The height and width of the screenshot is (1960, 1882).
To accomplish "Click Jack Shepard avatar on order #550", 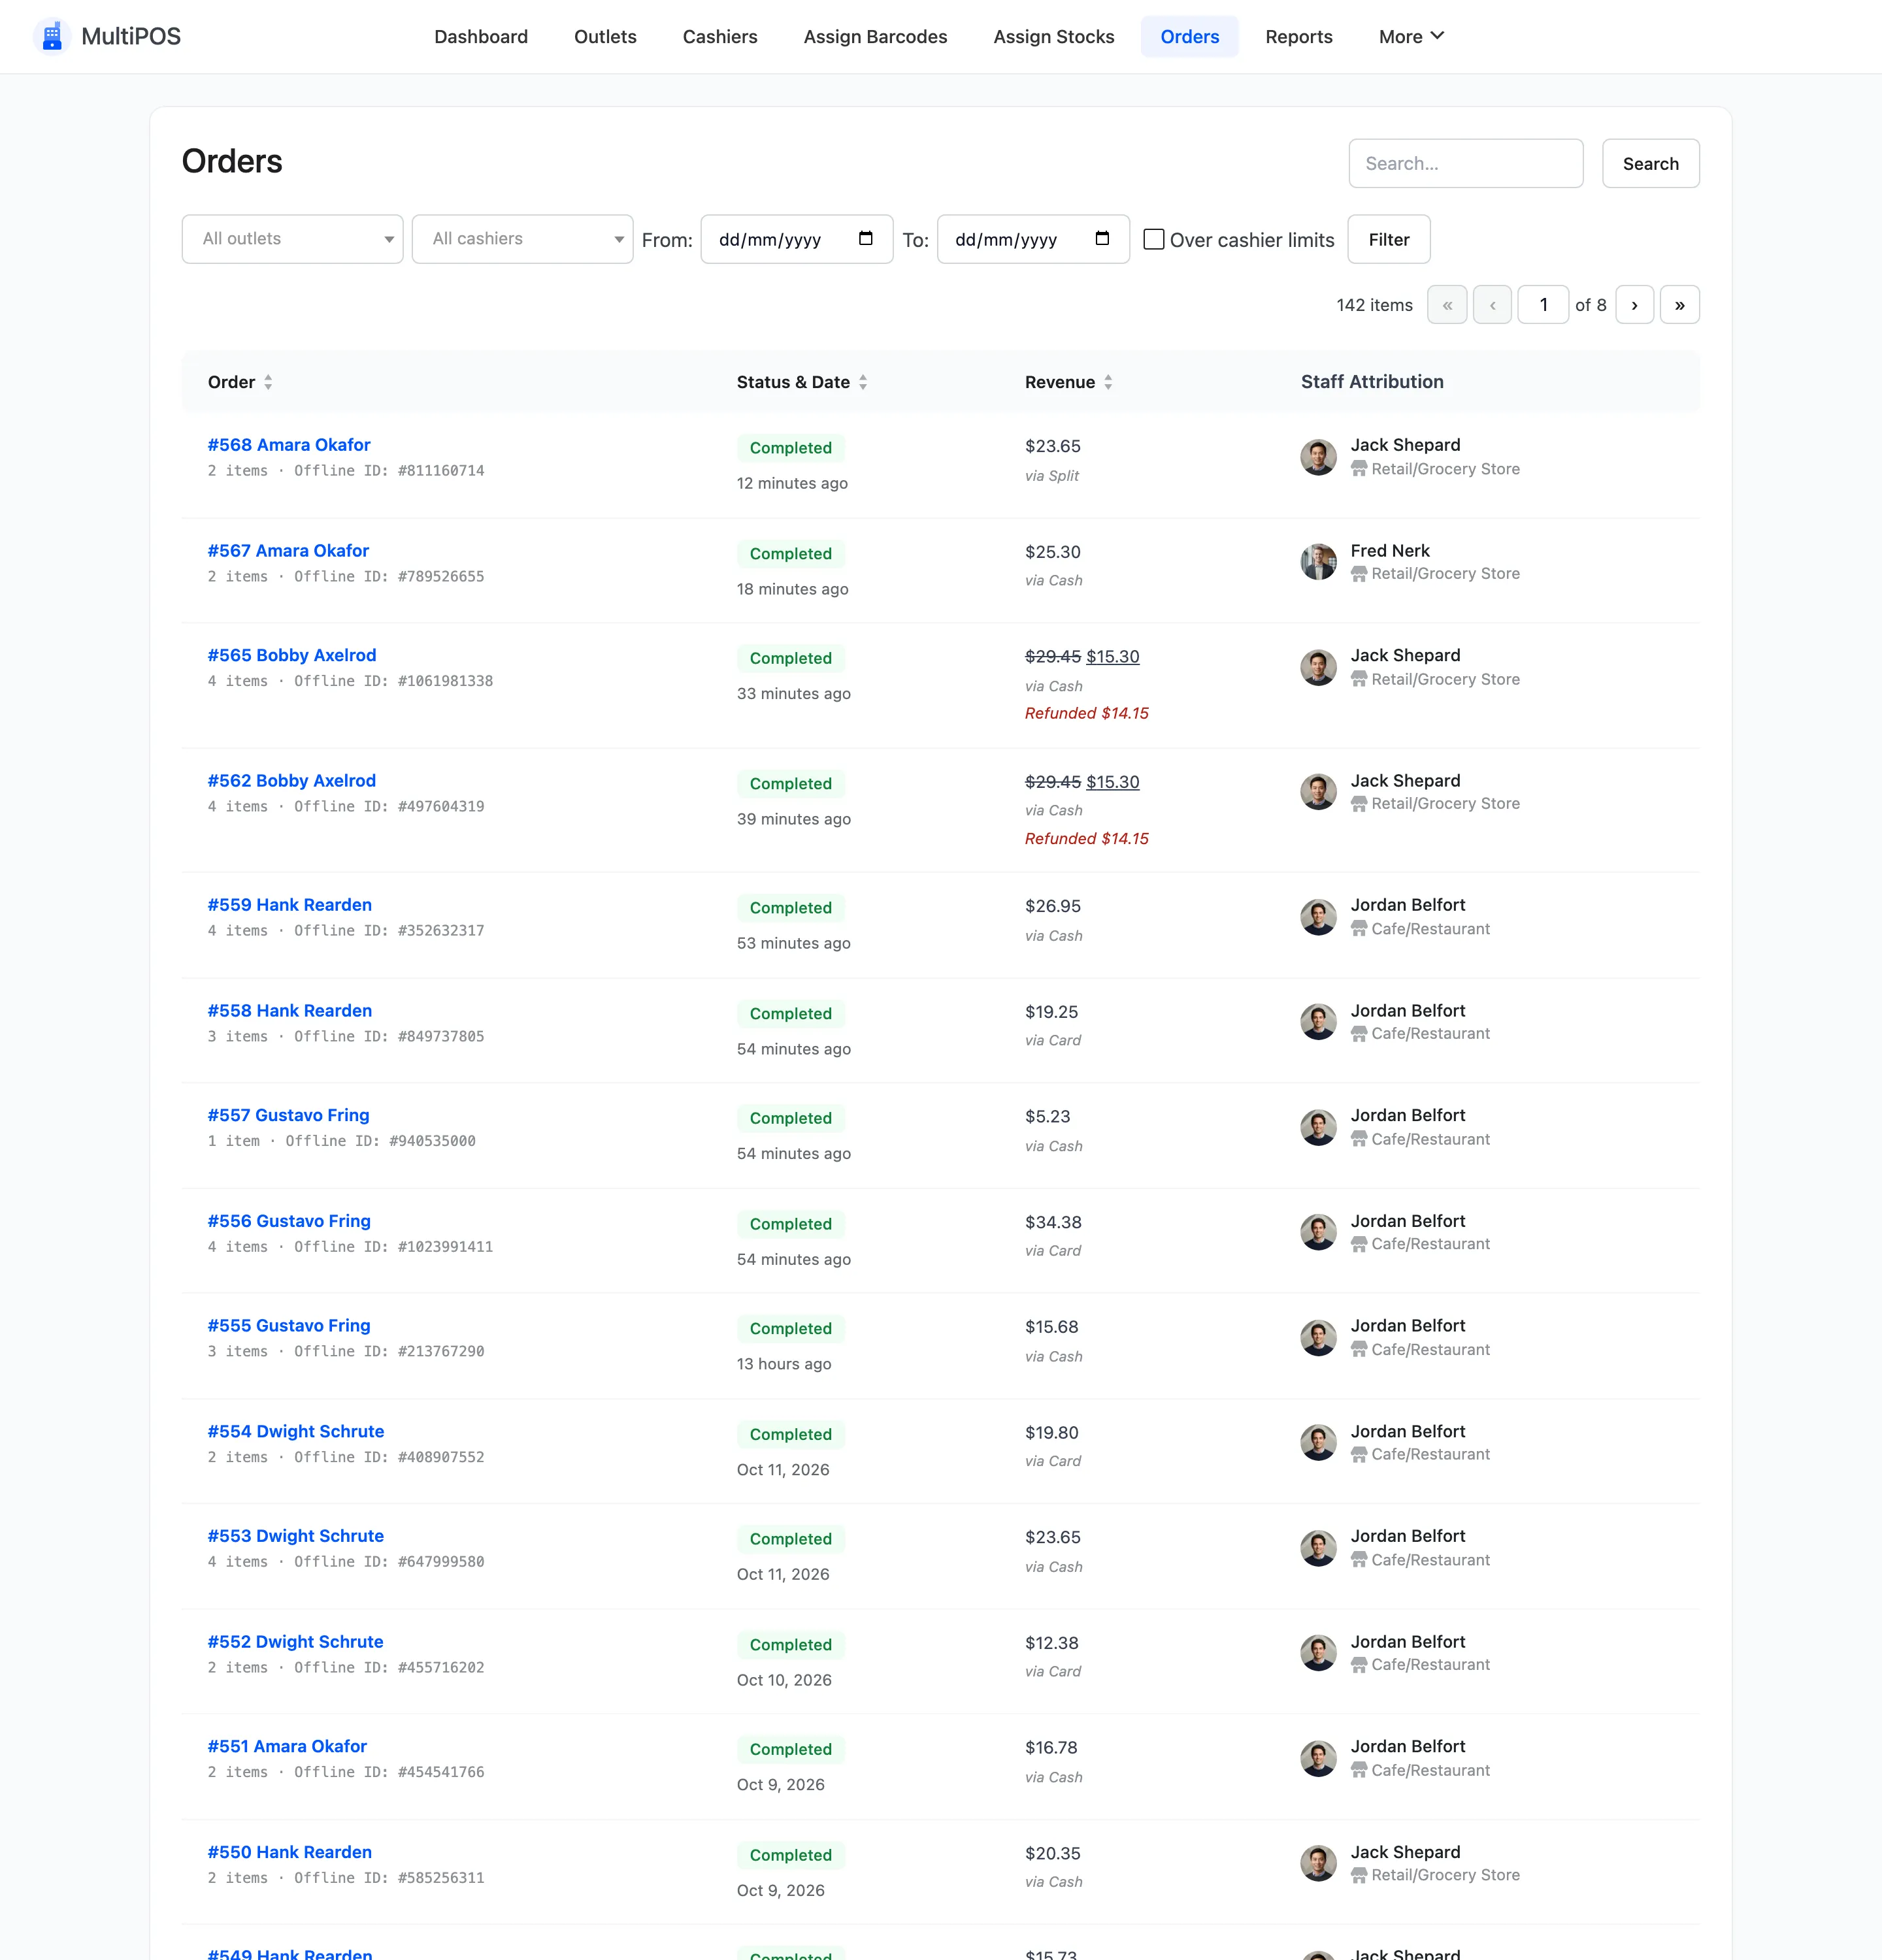I will click(1319, 1864).
